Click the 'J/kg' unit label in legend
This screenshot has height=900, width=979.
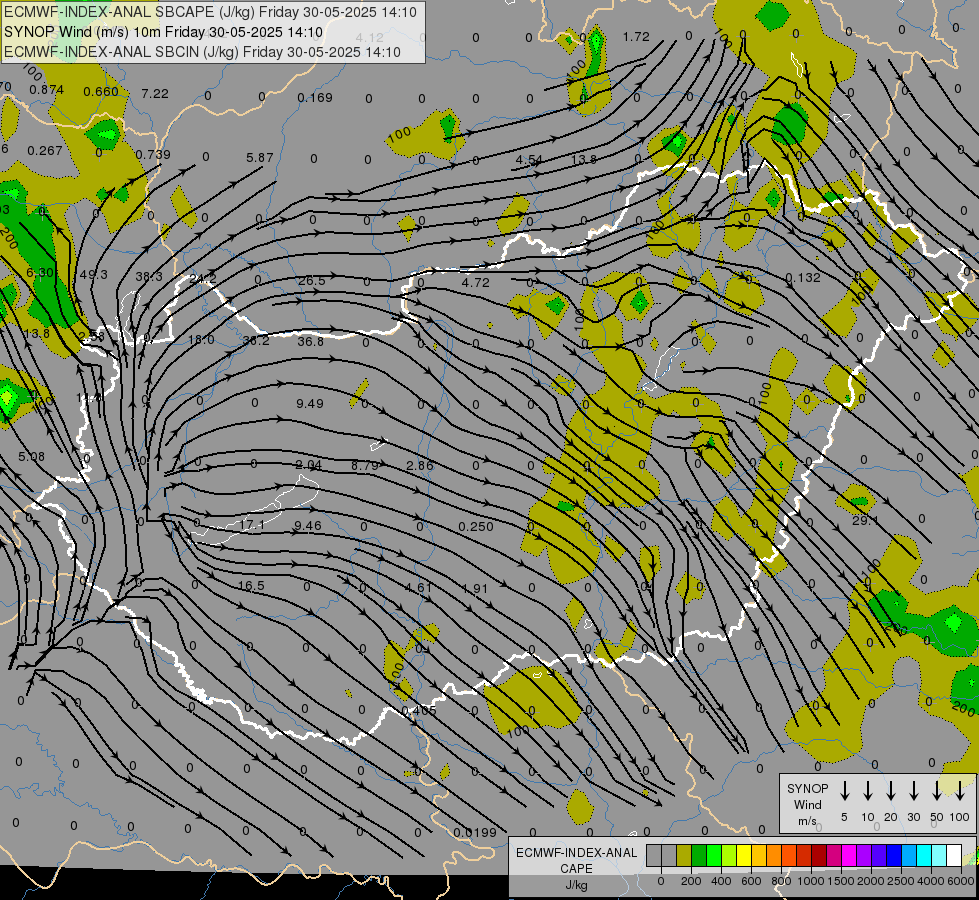[576, 885]
